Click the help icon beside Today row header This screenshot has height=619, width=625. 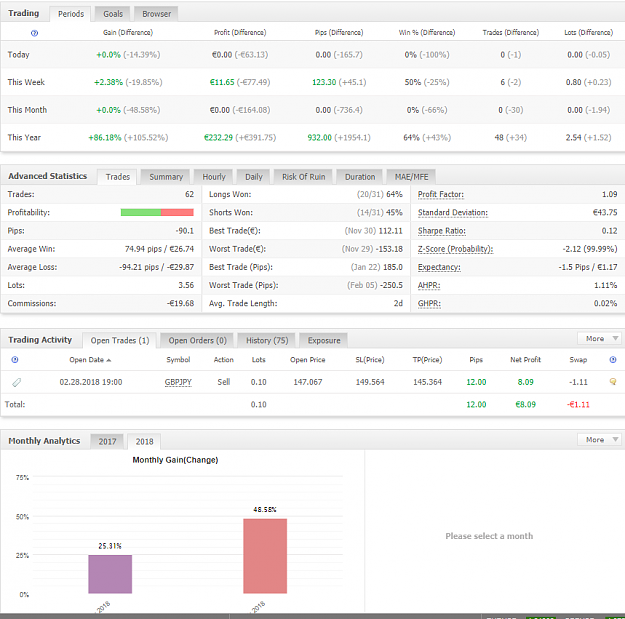pyautogui.click(x=34, y=33)
